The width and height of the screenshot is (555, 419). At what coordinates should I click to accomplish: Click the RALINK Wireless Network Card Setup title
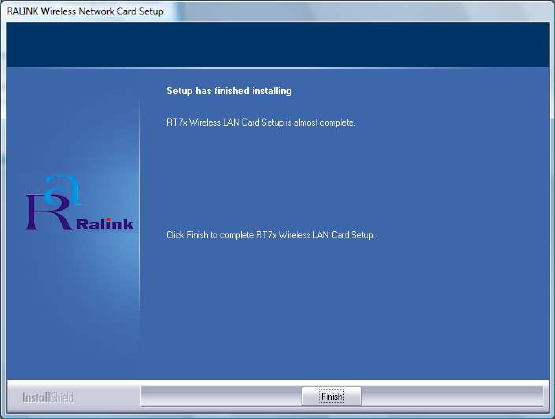coord(85,11)
